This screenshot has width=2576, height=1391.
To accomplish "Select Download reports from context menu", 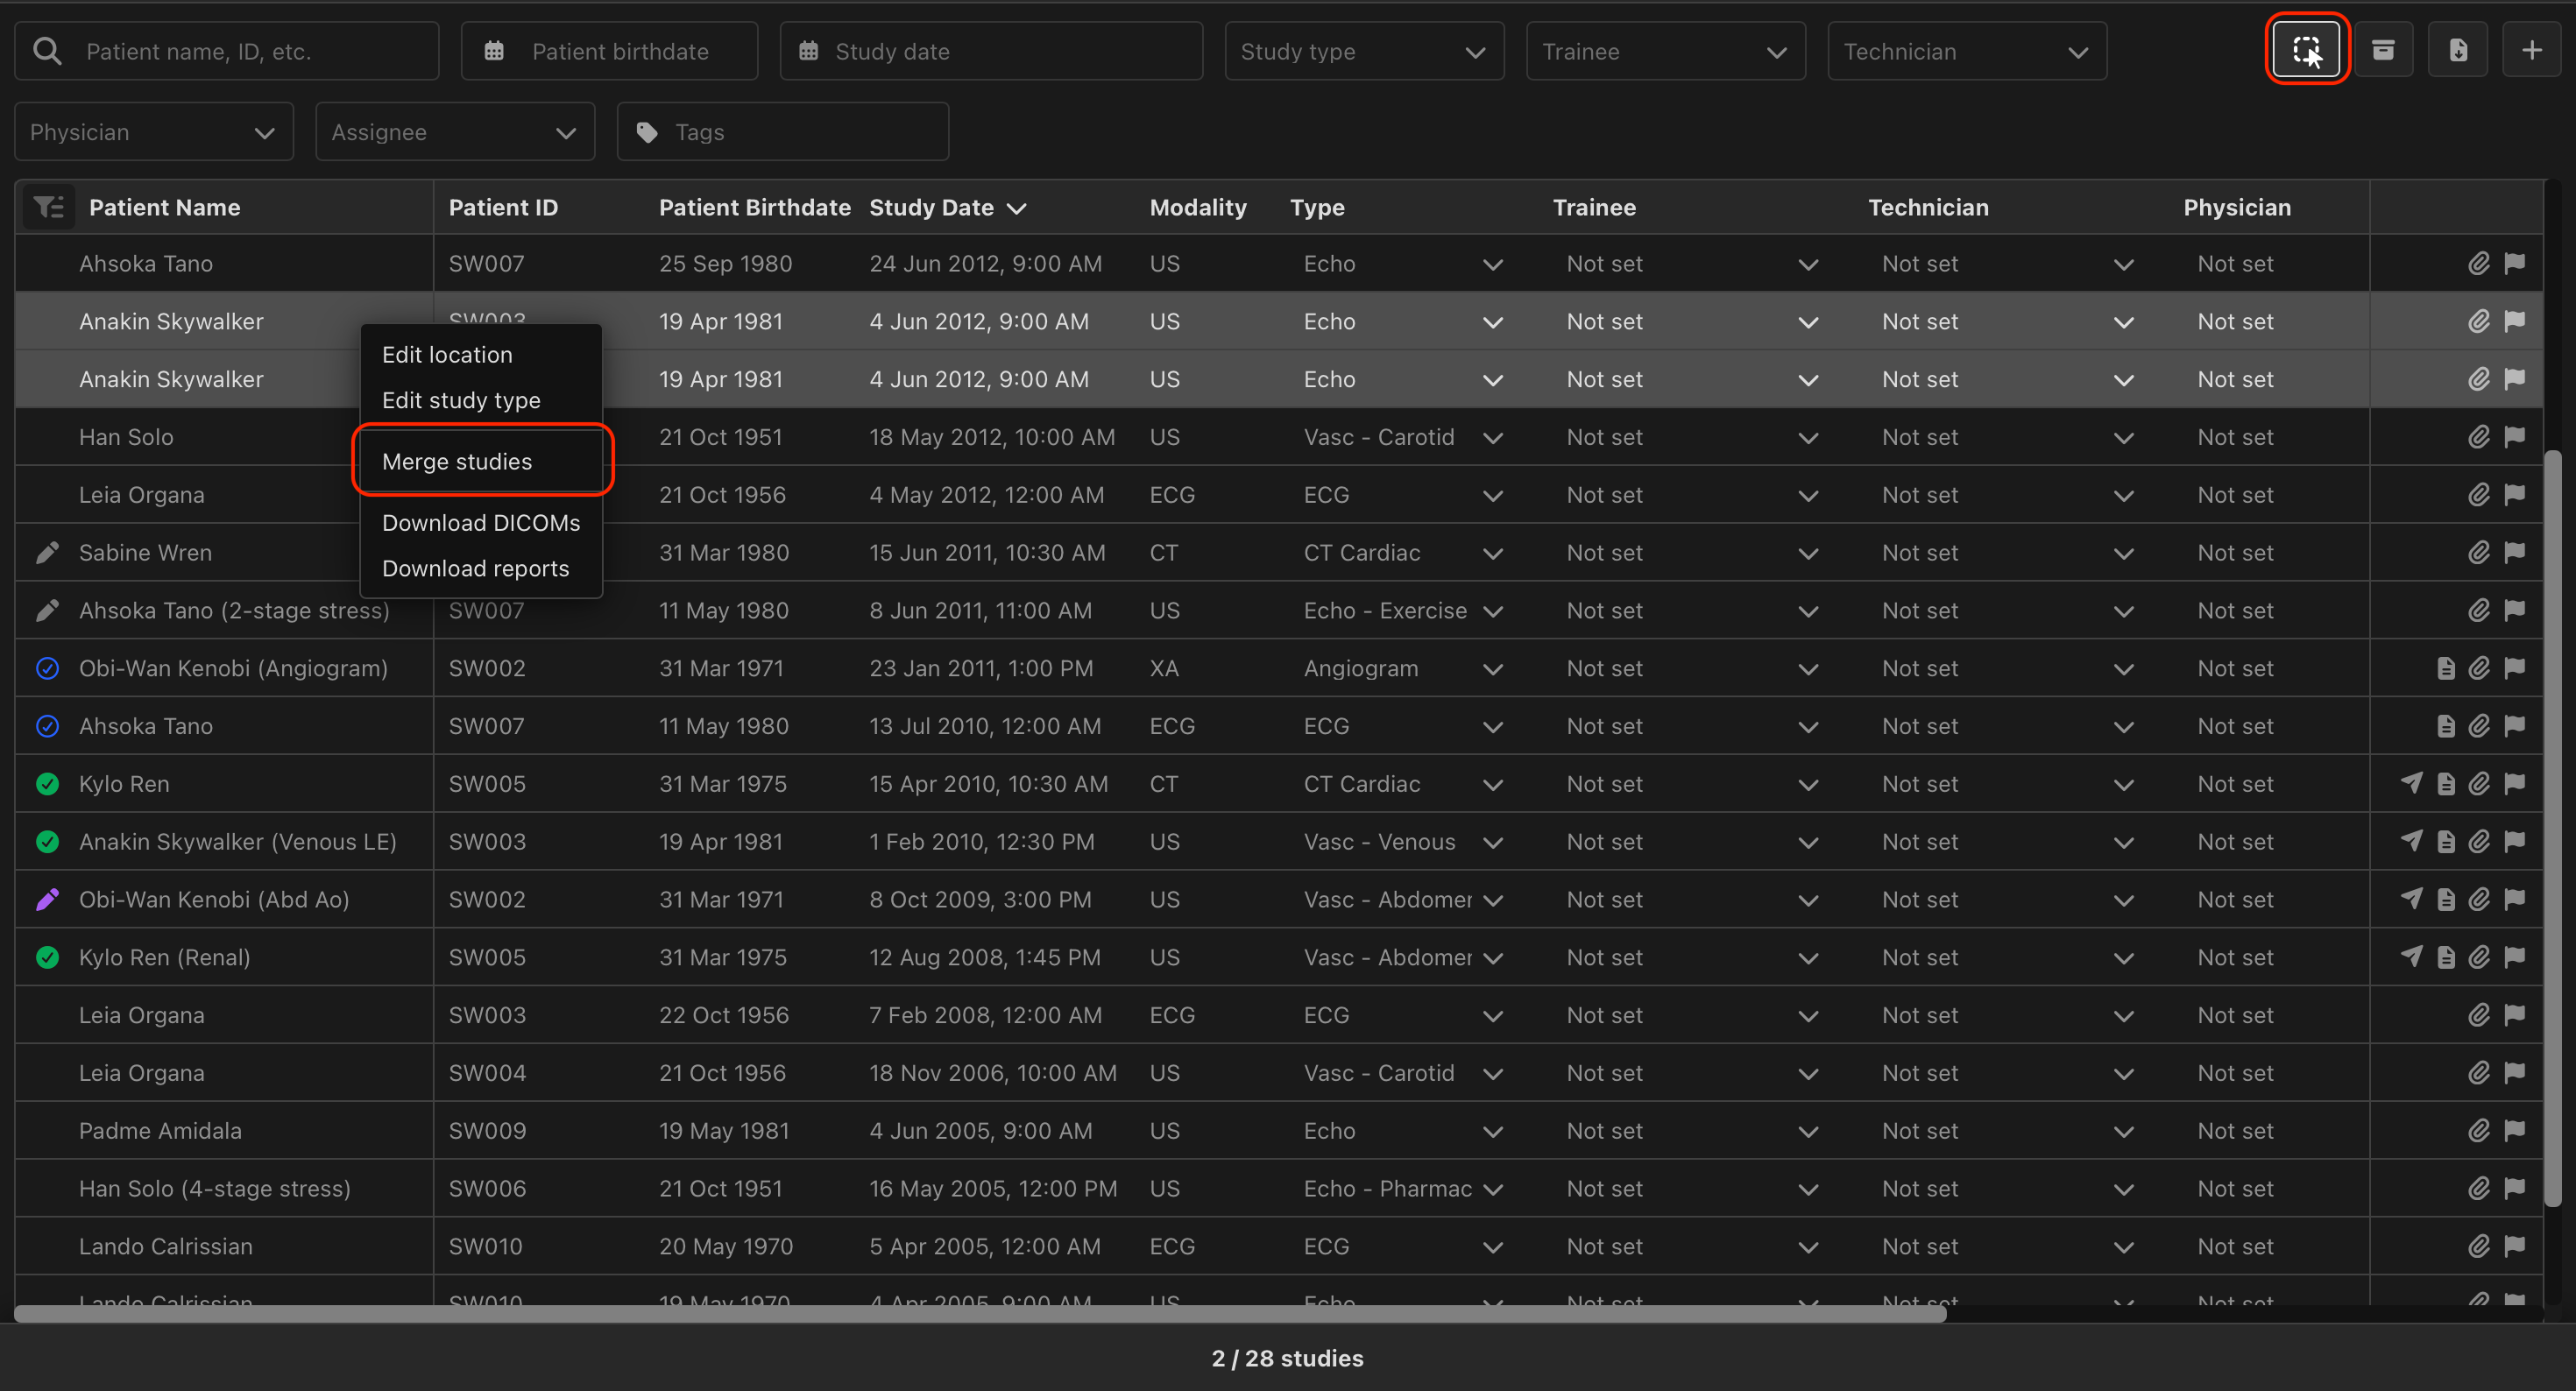I will pyautogui.click(x=475, y=568).
